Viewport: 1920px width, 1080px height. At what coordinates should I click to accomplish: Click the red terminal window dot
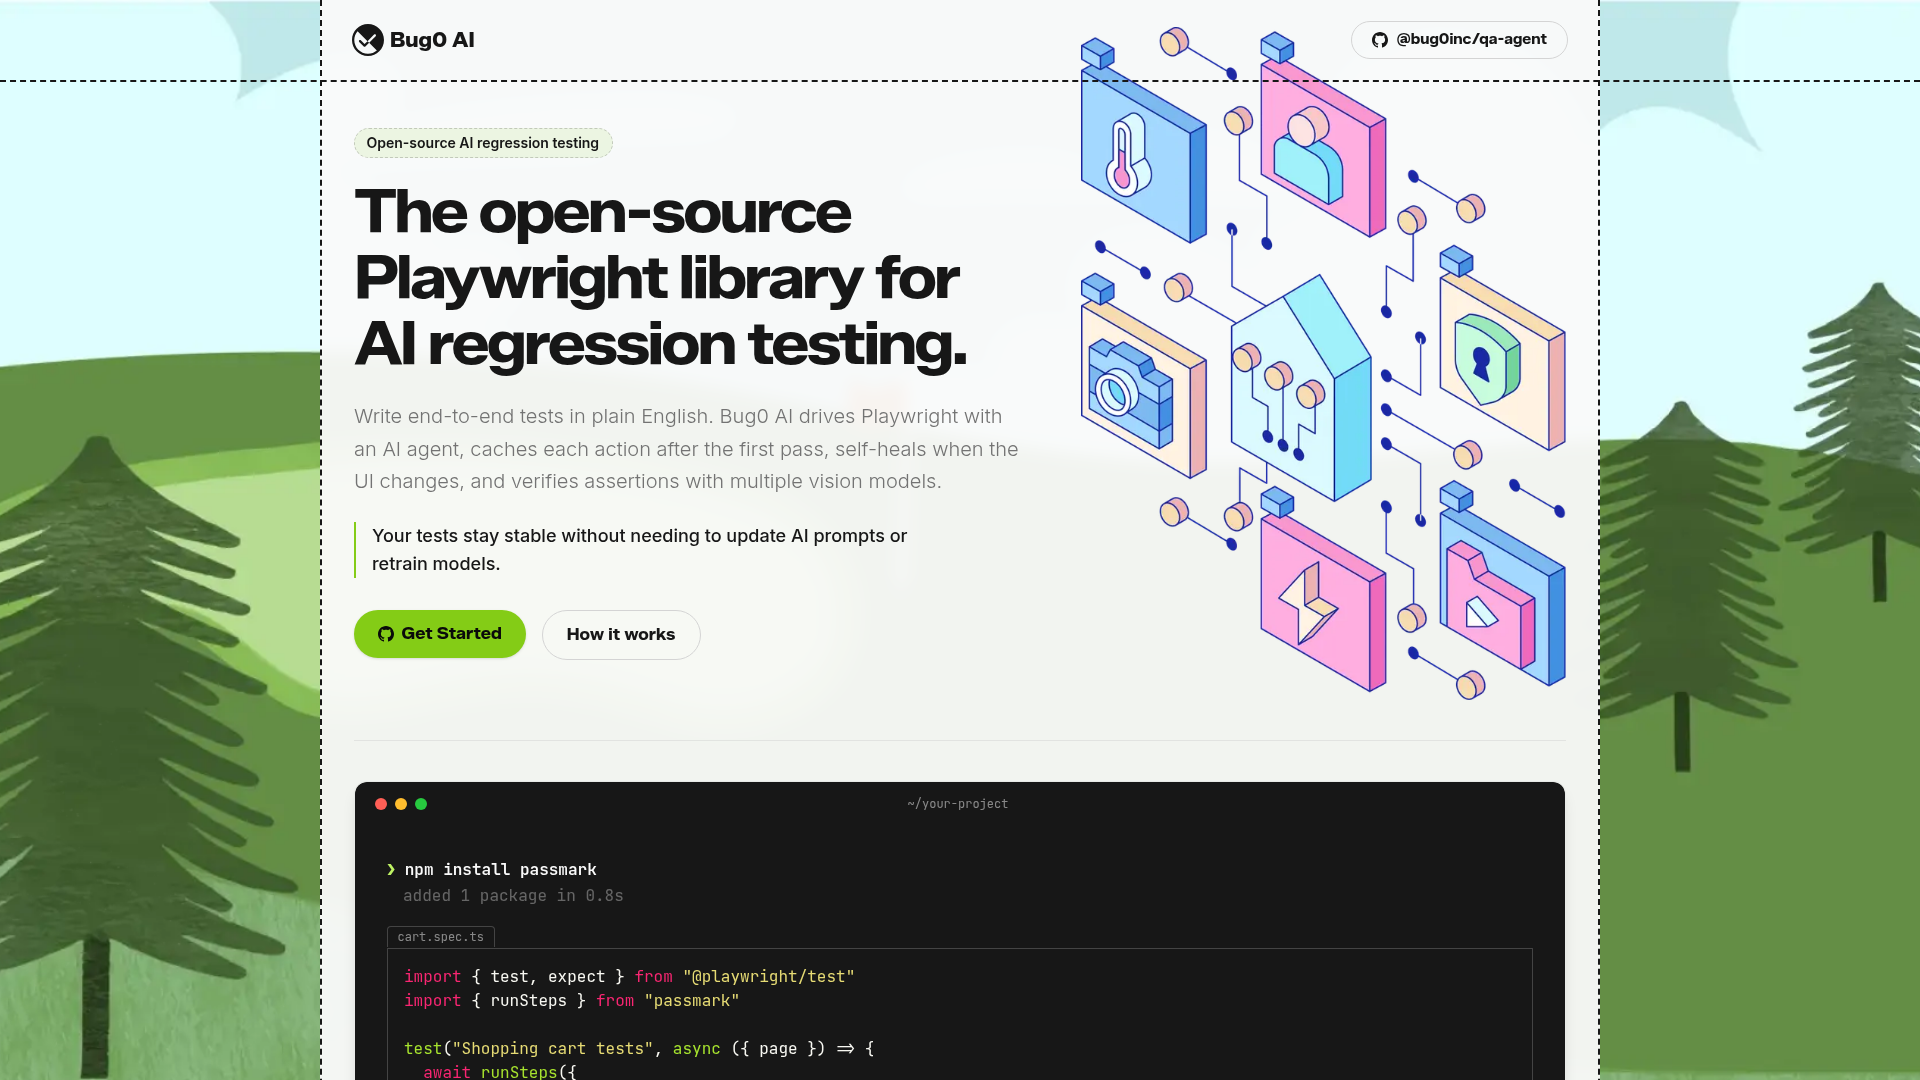(x=381, y=804)
